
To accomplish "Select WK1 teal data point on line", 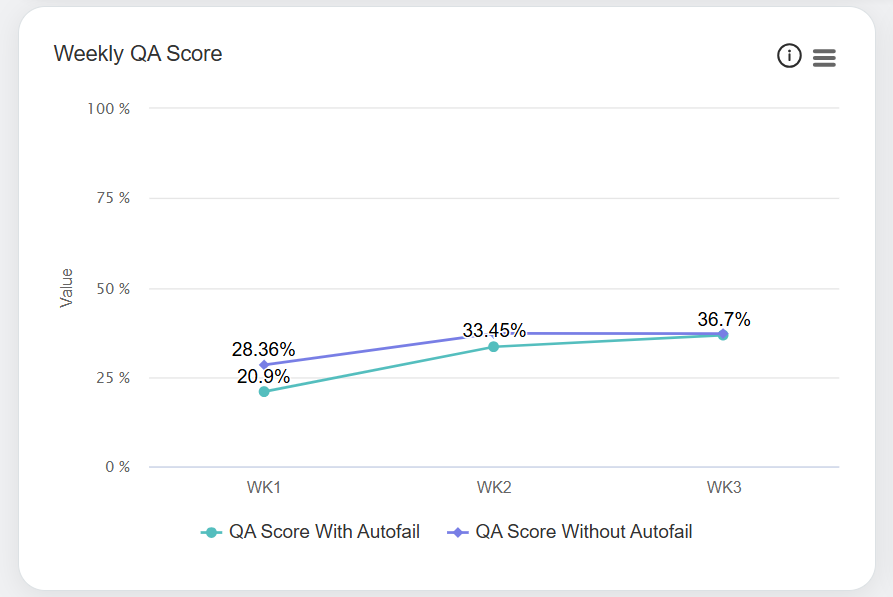I will pos(264,392).
